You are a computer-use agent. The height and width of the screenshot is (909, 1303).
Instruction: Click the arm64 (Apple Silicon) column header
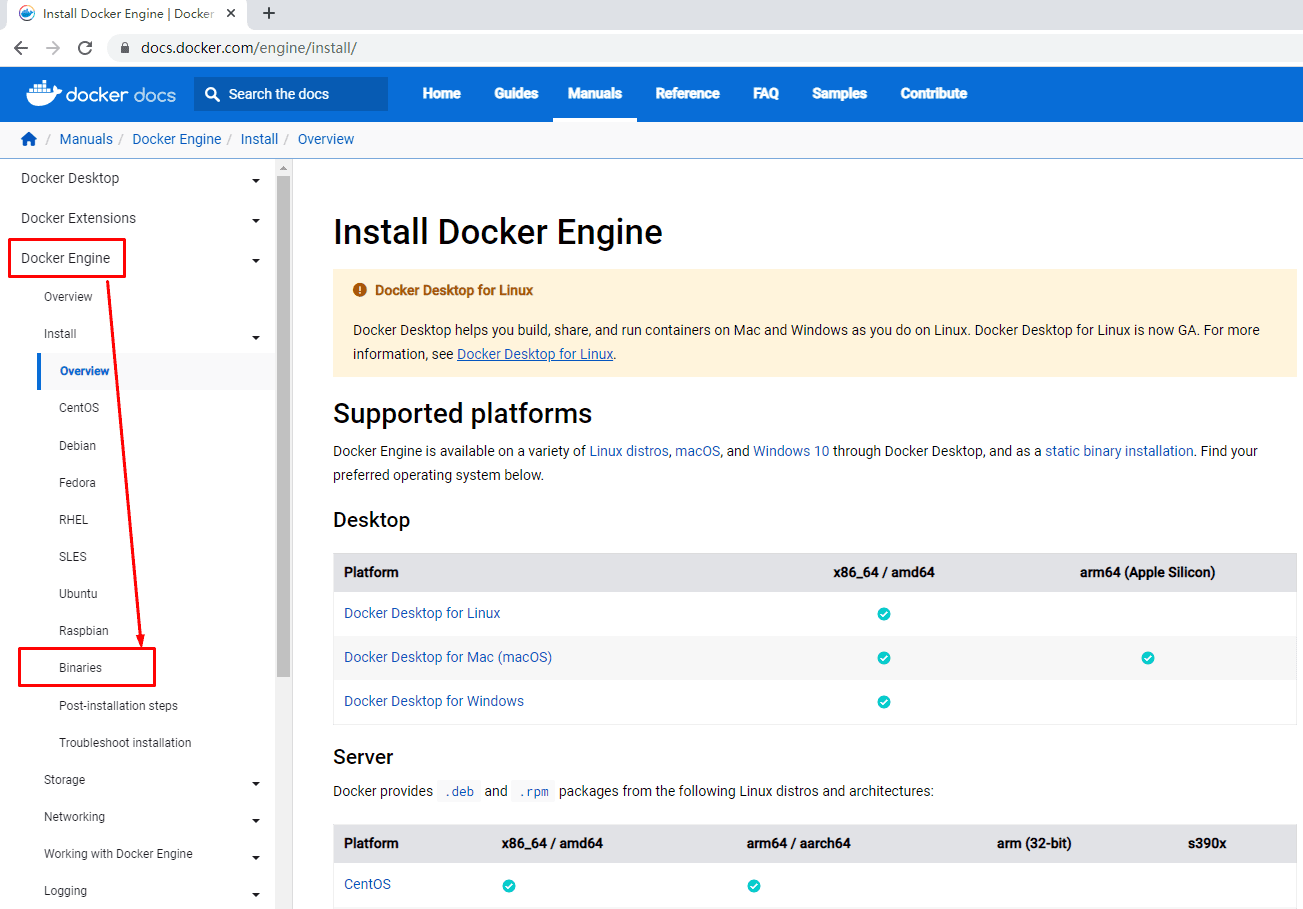coord(1147,572)
